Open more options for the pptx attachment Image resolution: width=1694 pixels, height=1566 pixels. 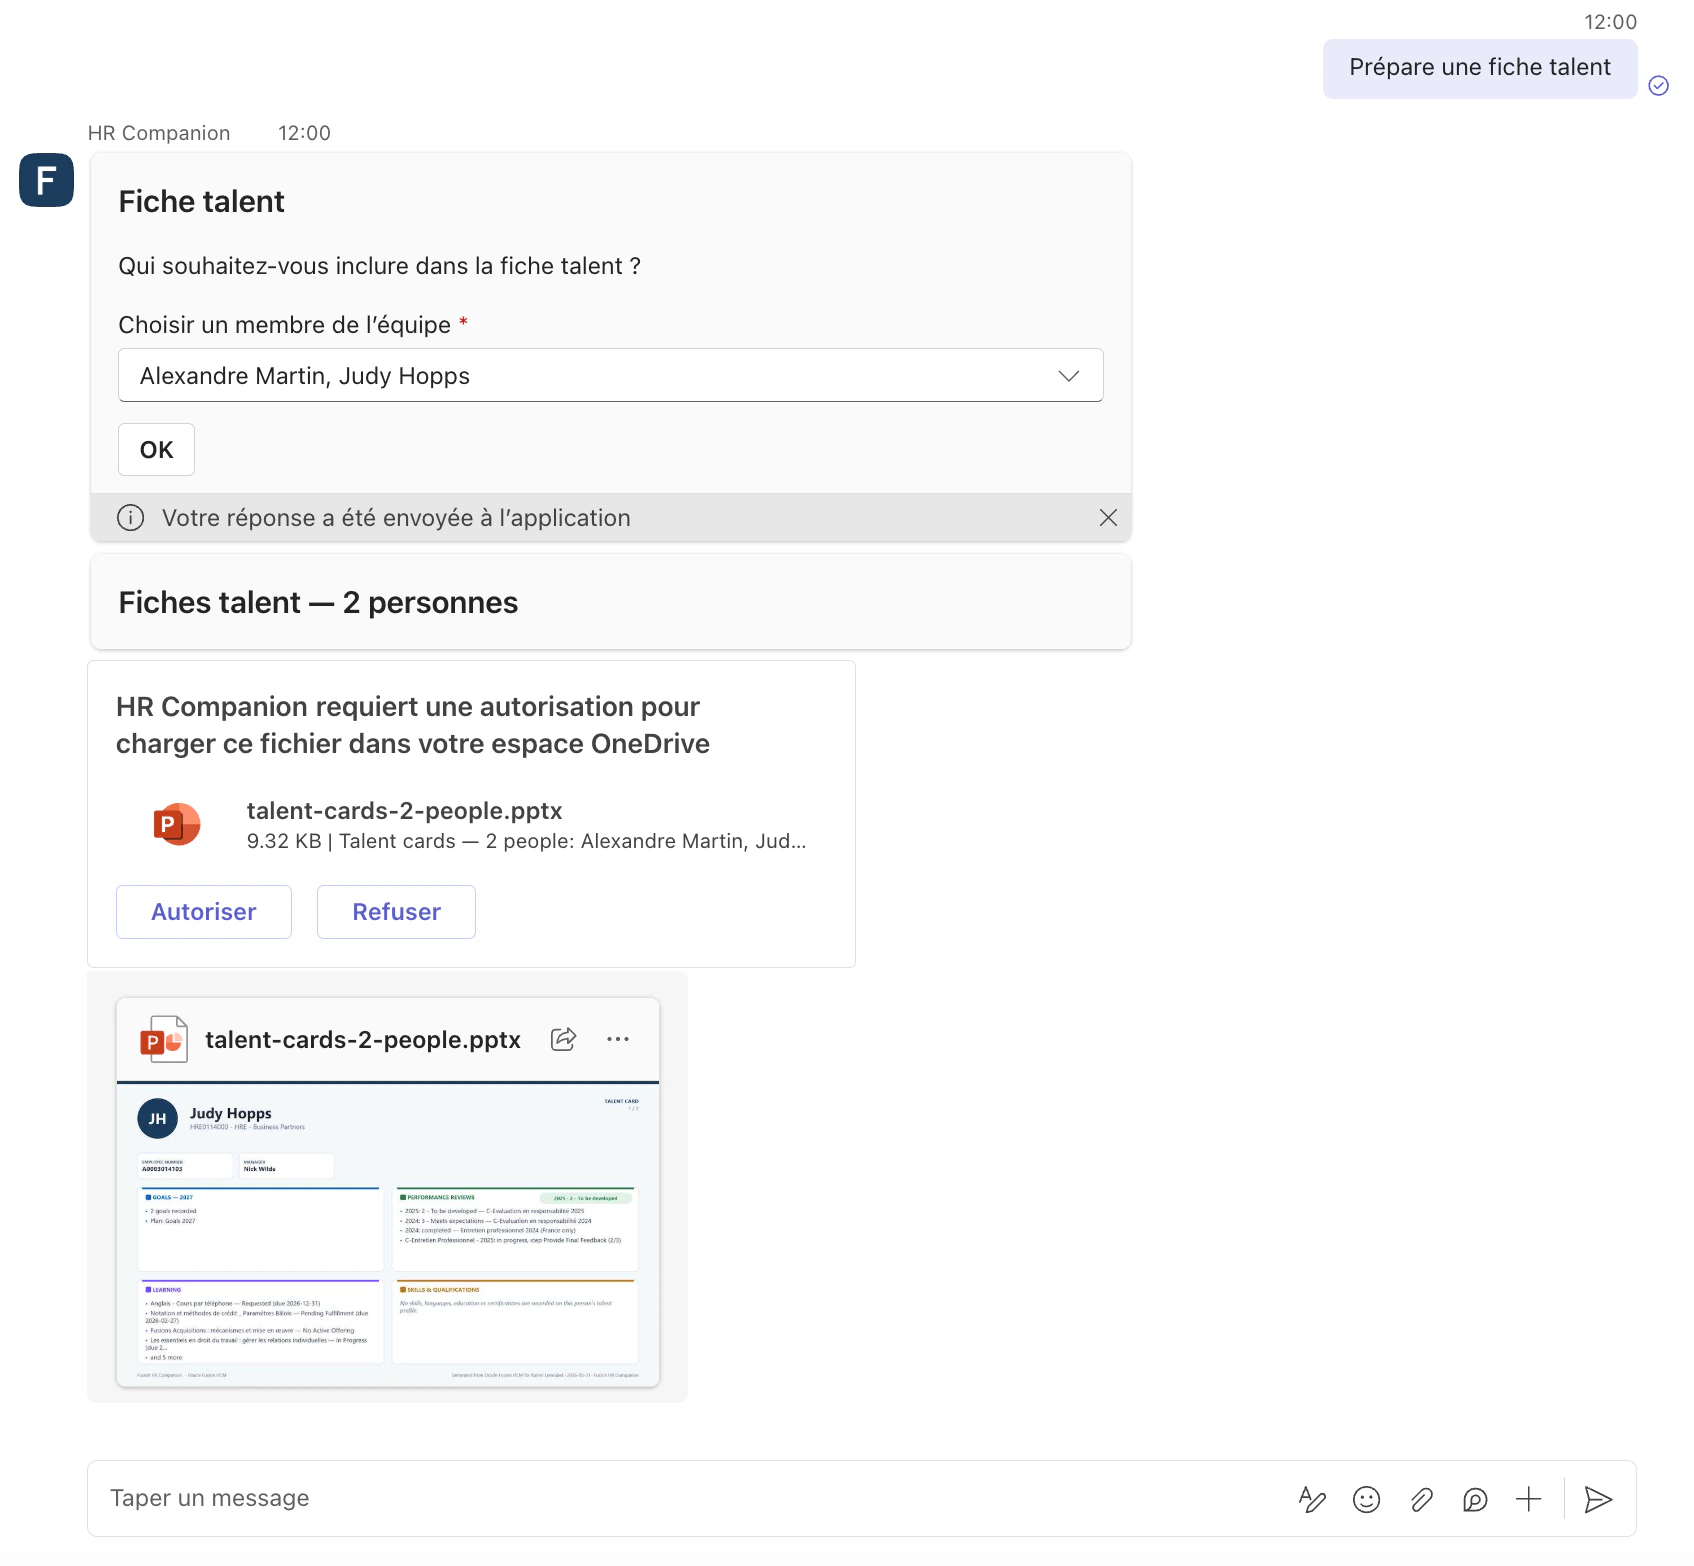tap(618, 1039)
